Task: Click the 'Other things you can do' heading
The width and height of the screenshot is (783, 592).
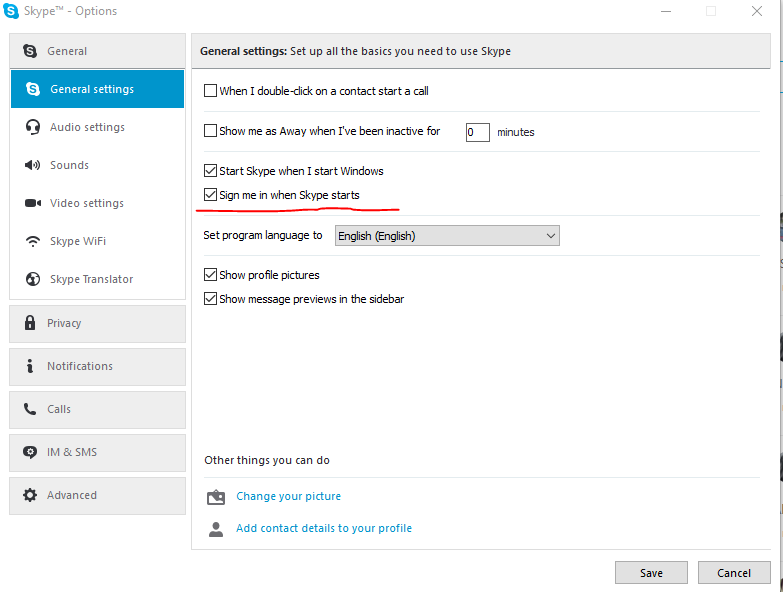Action: [267, 460]
